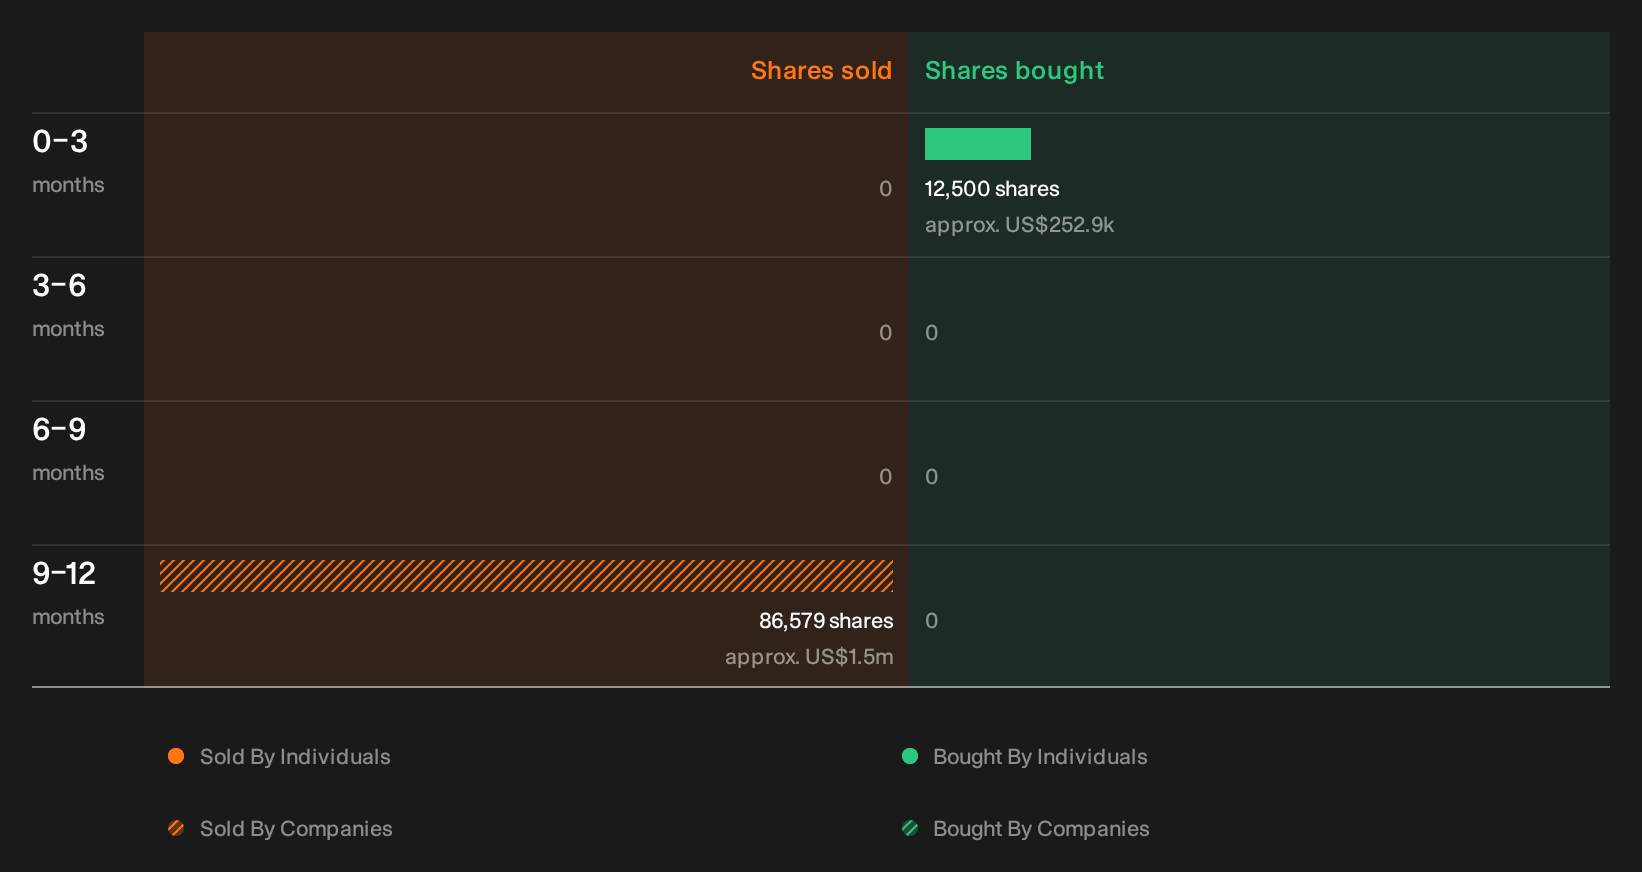This screenshot has width=1642, height=872.
Task: Click the shares sold zero in 3-6 months row
Action: (885, 333)
